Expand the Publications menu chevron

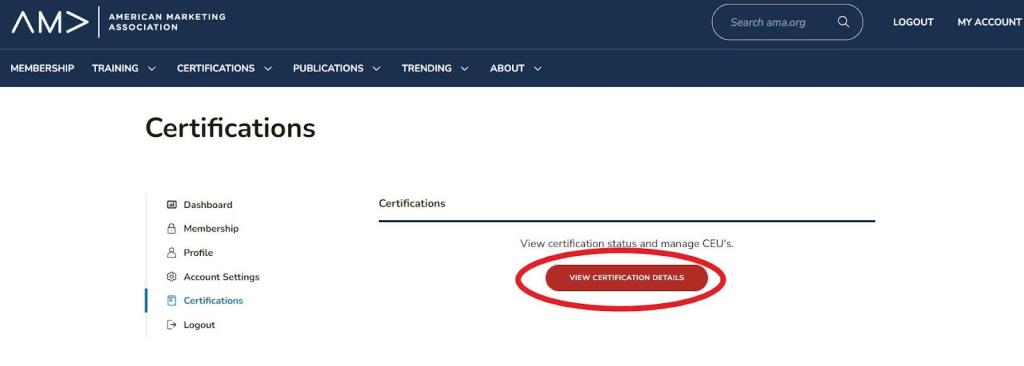click(376, 69)
